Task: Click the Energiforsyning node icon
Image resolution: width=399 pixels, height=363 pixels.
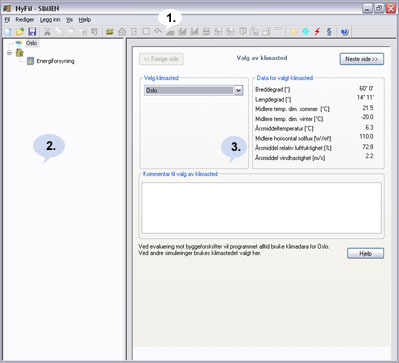Action: pos(30,61)
